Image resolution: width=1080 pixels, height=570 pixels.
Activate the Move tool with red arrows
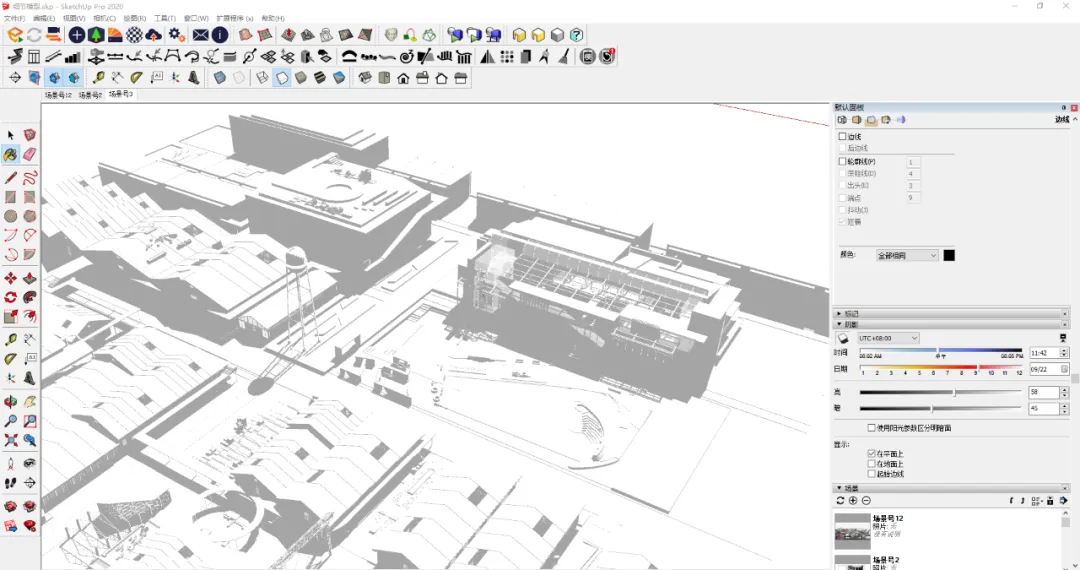[x=10, y=278]
